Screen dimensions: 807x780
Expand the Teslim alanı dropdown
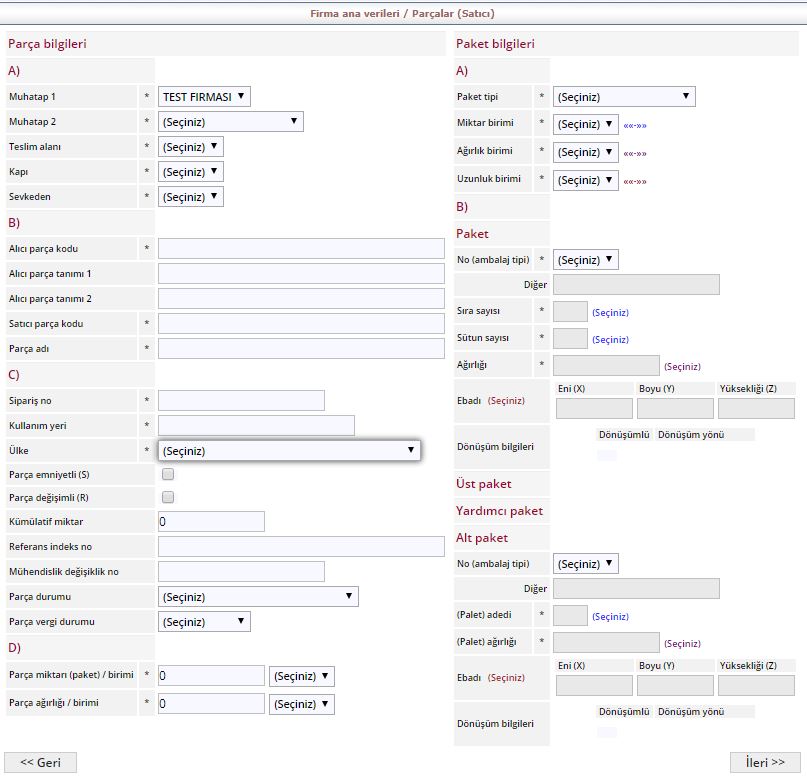pos(191,147)
